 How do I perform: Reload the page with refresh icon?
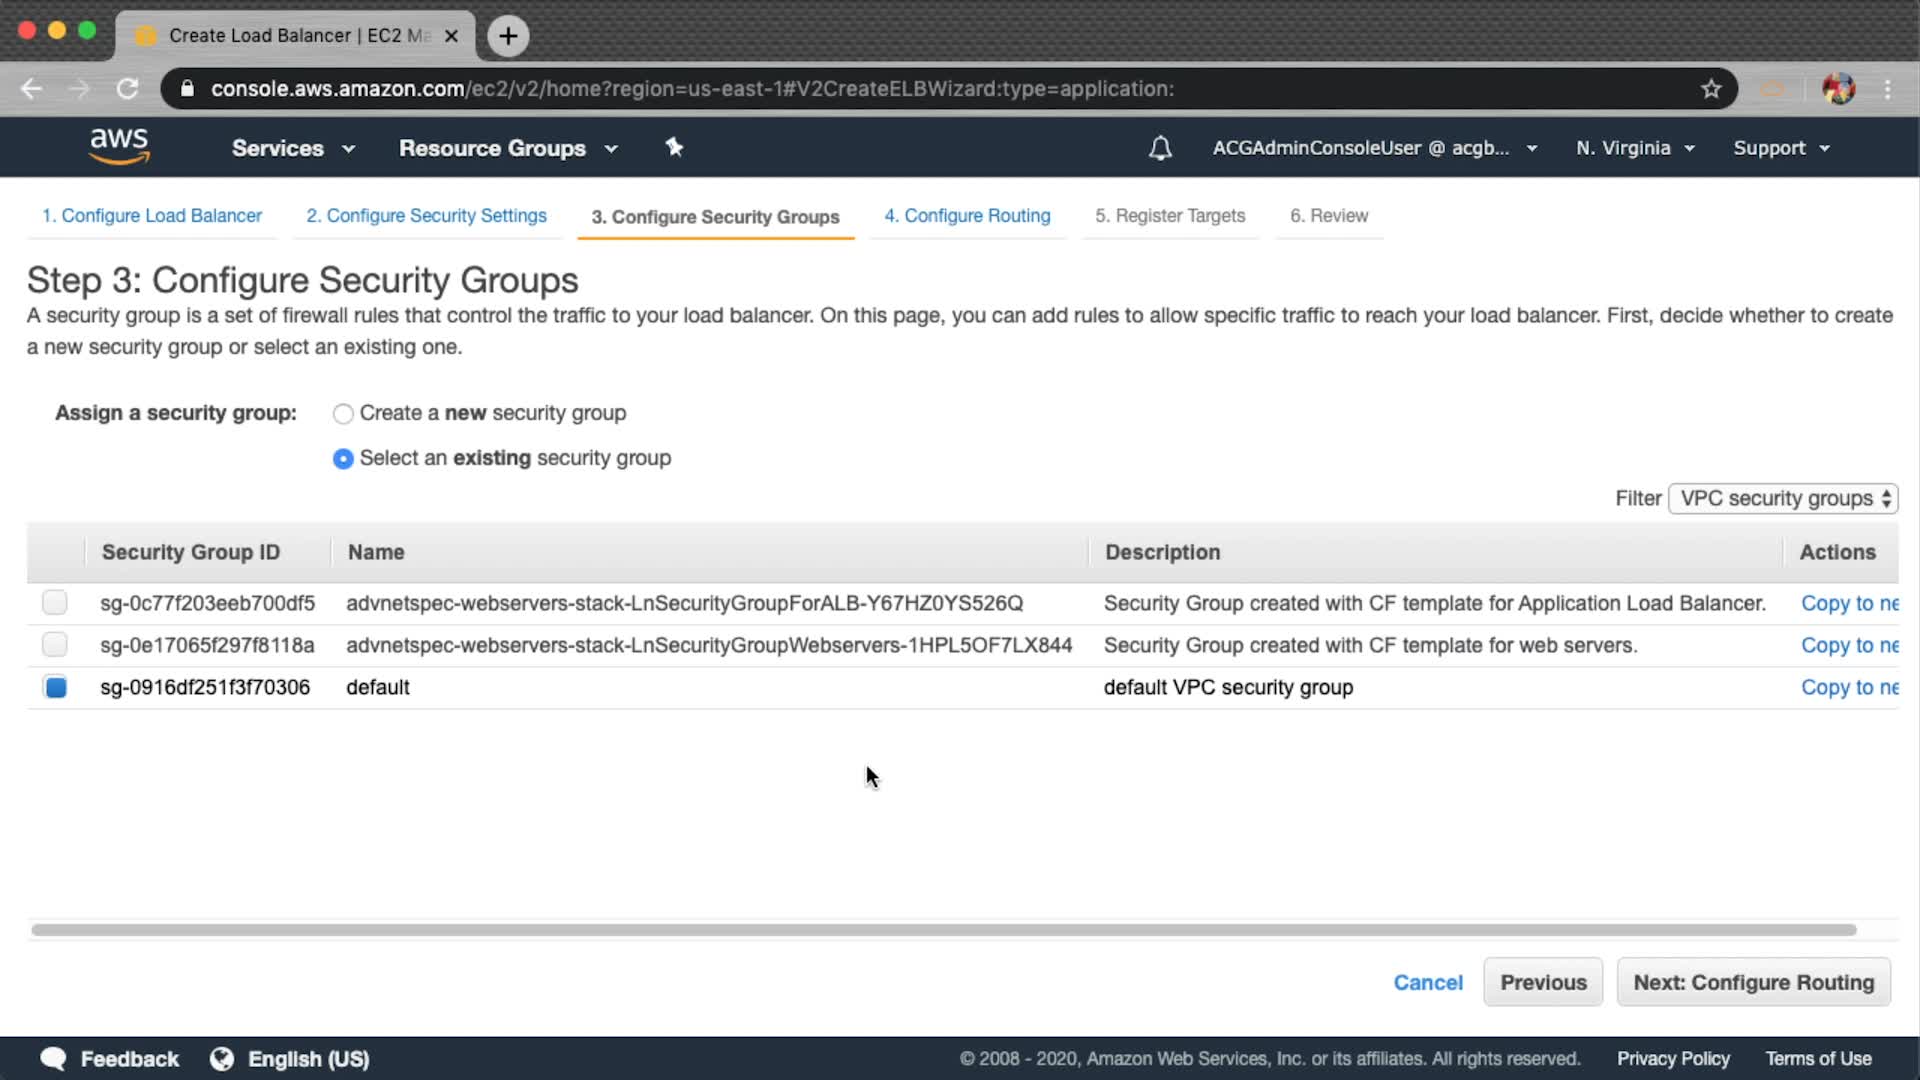click(x=127, y=89)
